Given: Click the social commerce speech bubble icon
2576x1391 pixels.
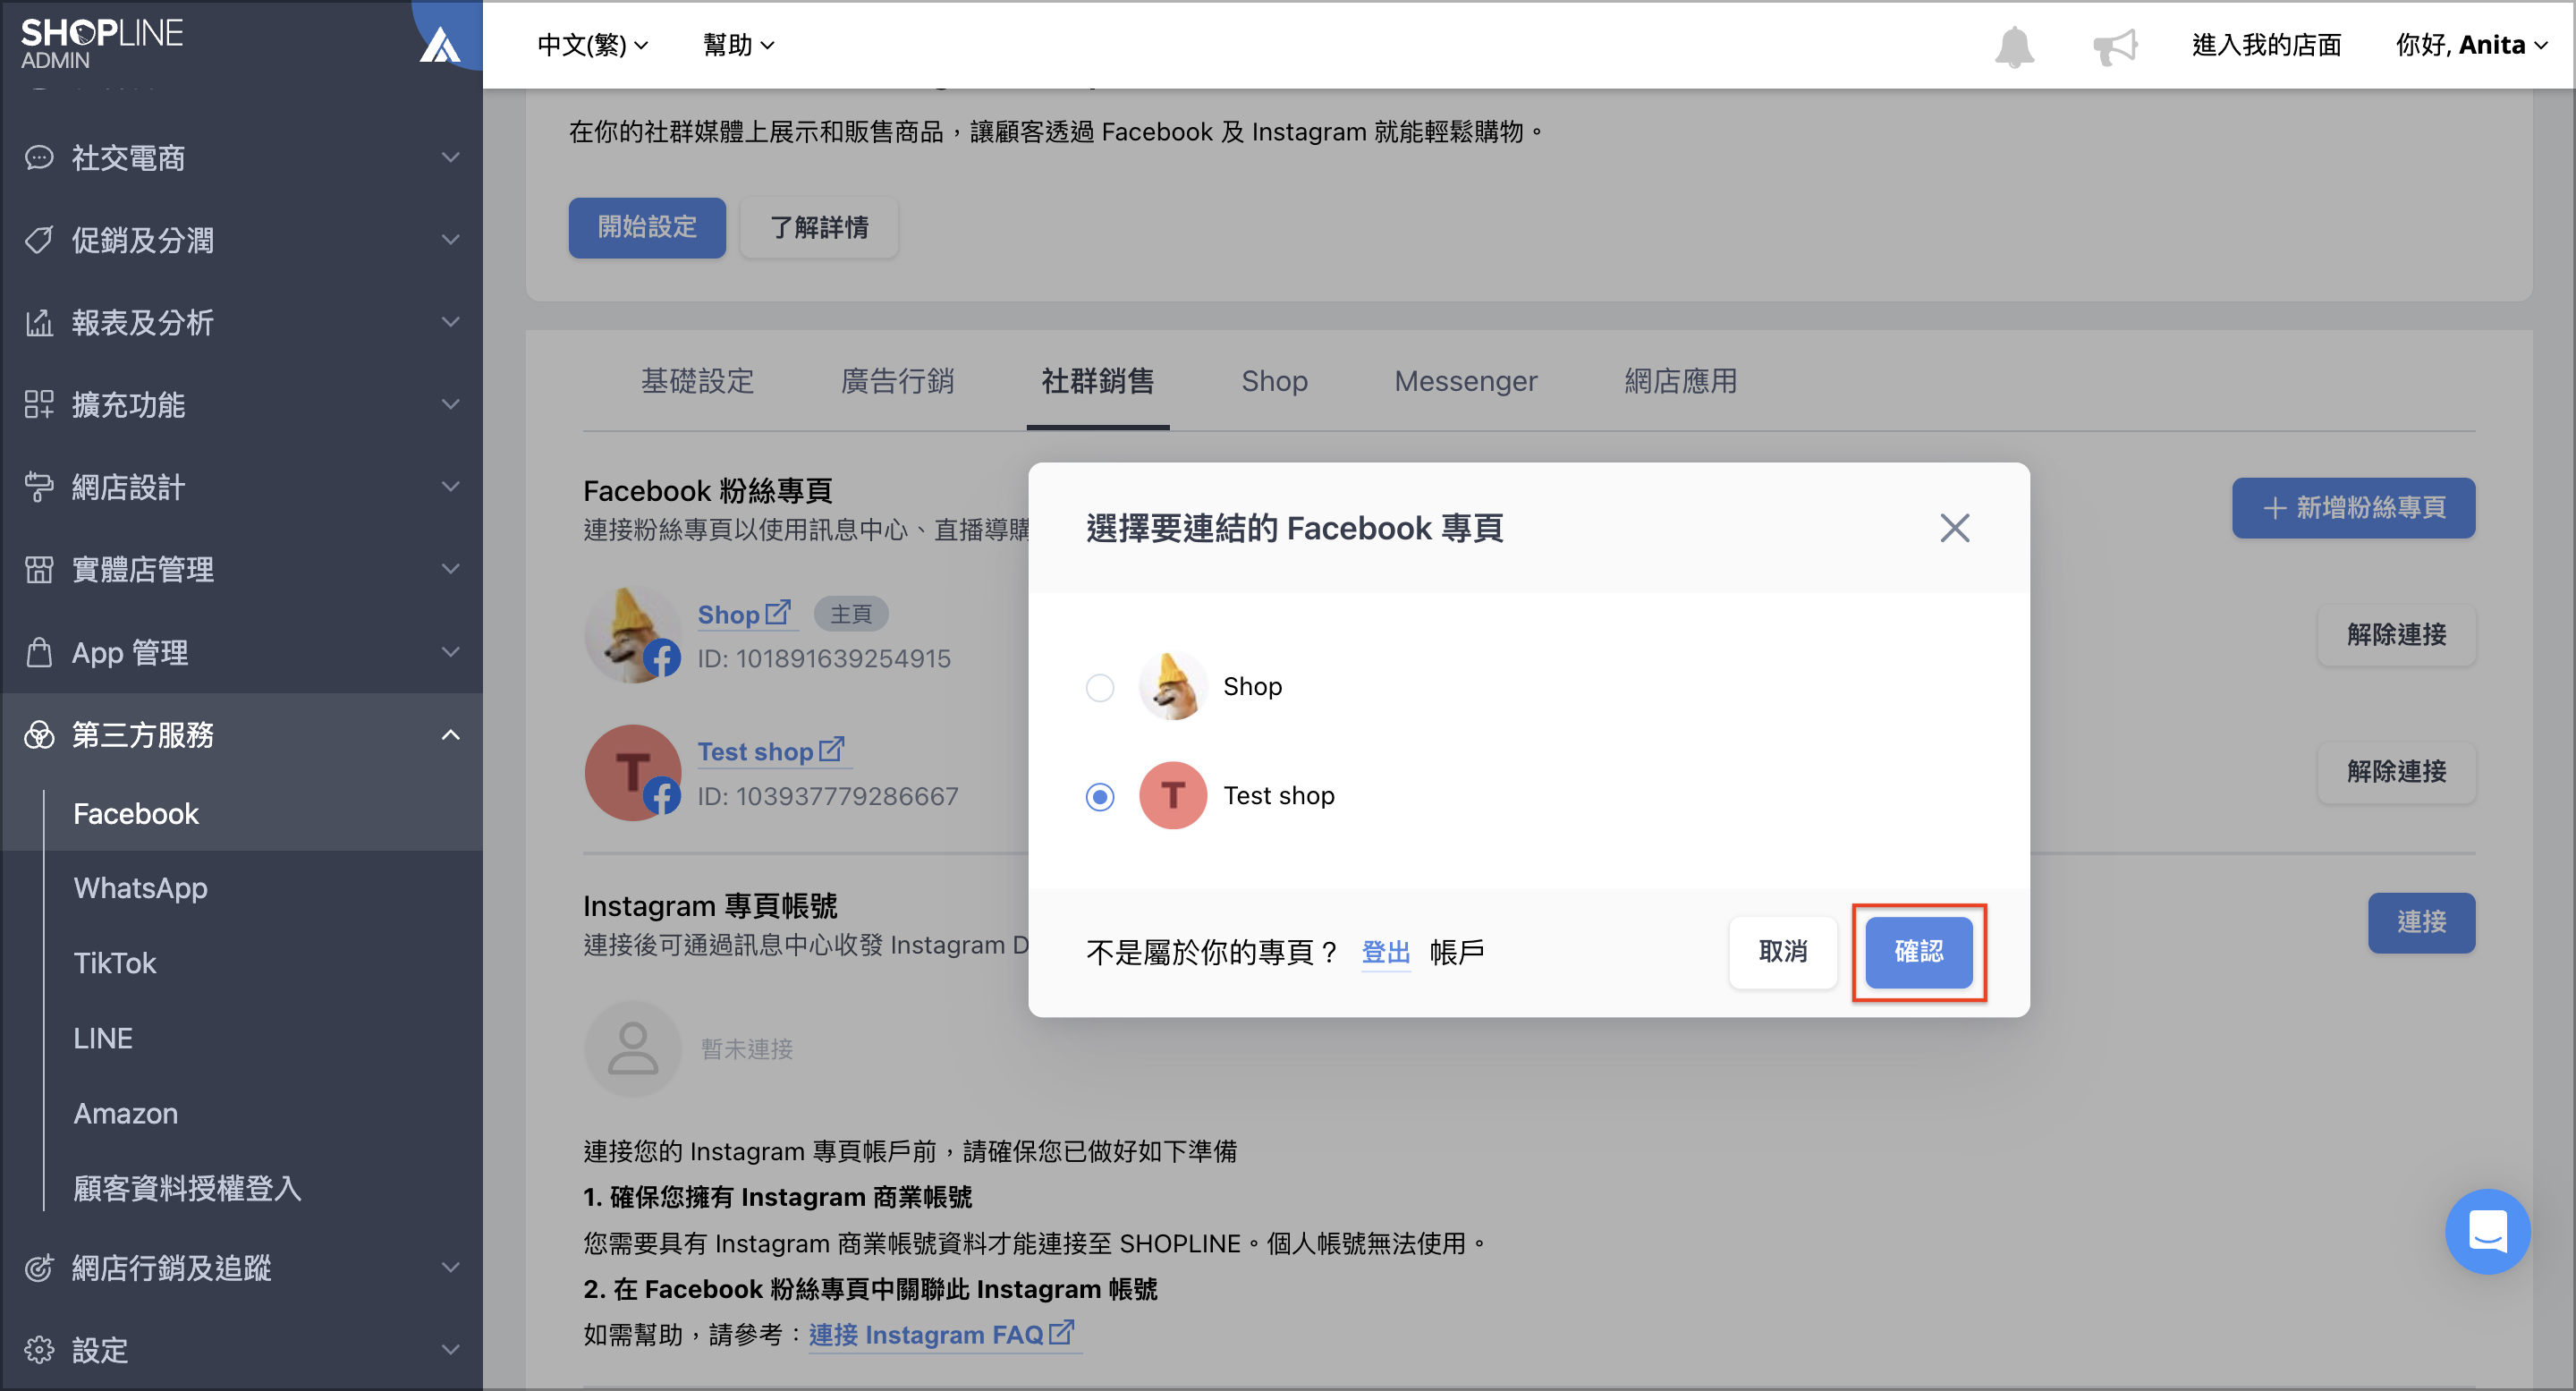Looking at the screenshot, I should coord(39,158).
